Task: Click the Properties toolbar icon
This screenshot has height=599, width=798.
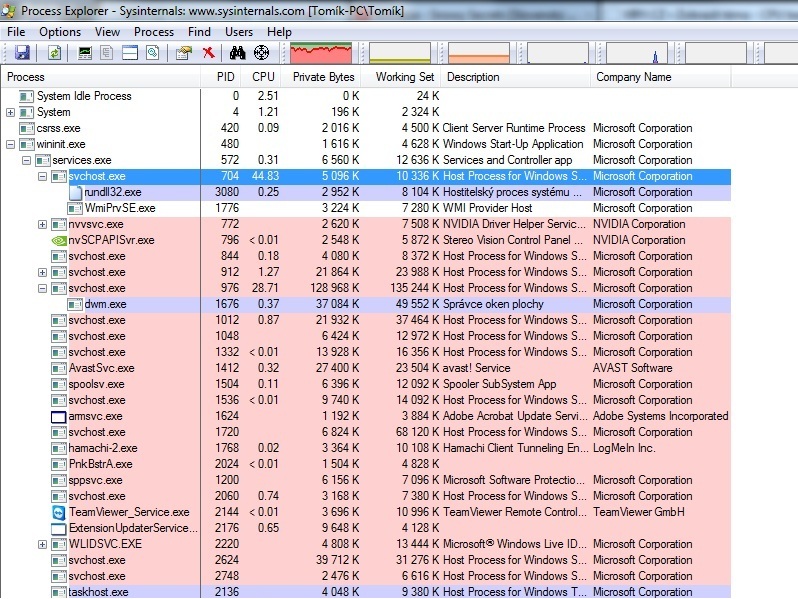Action: (x=184, y=53)
